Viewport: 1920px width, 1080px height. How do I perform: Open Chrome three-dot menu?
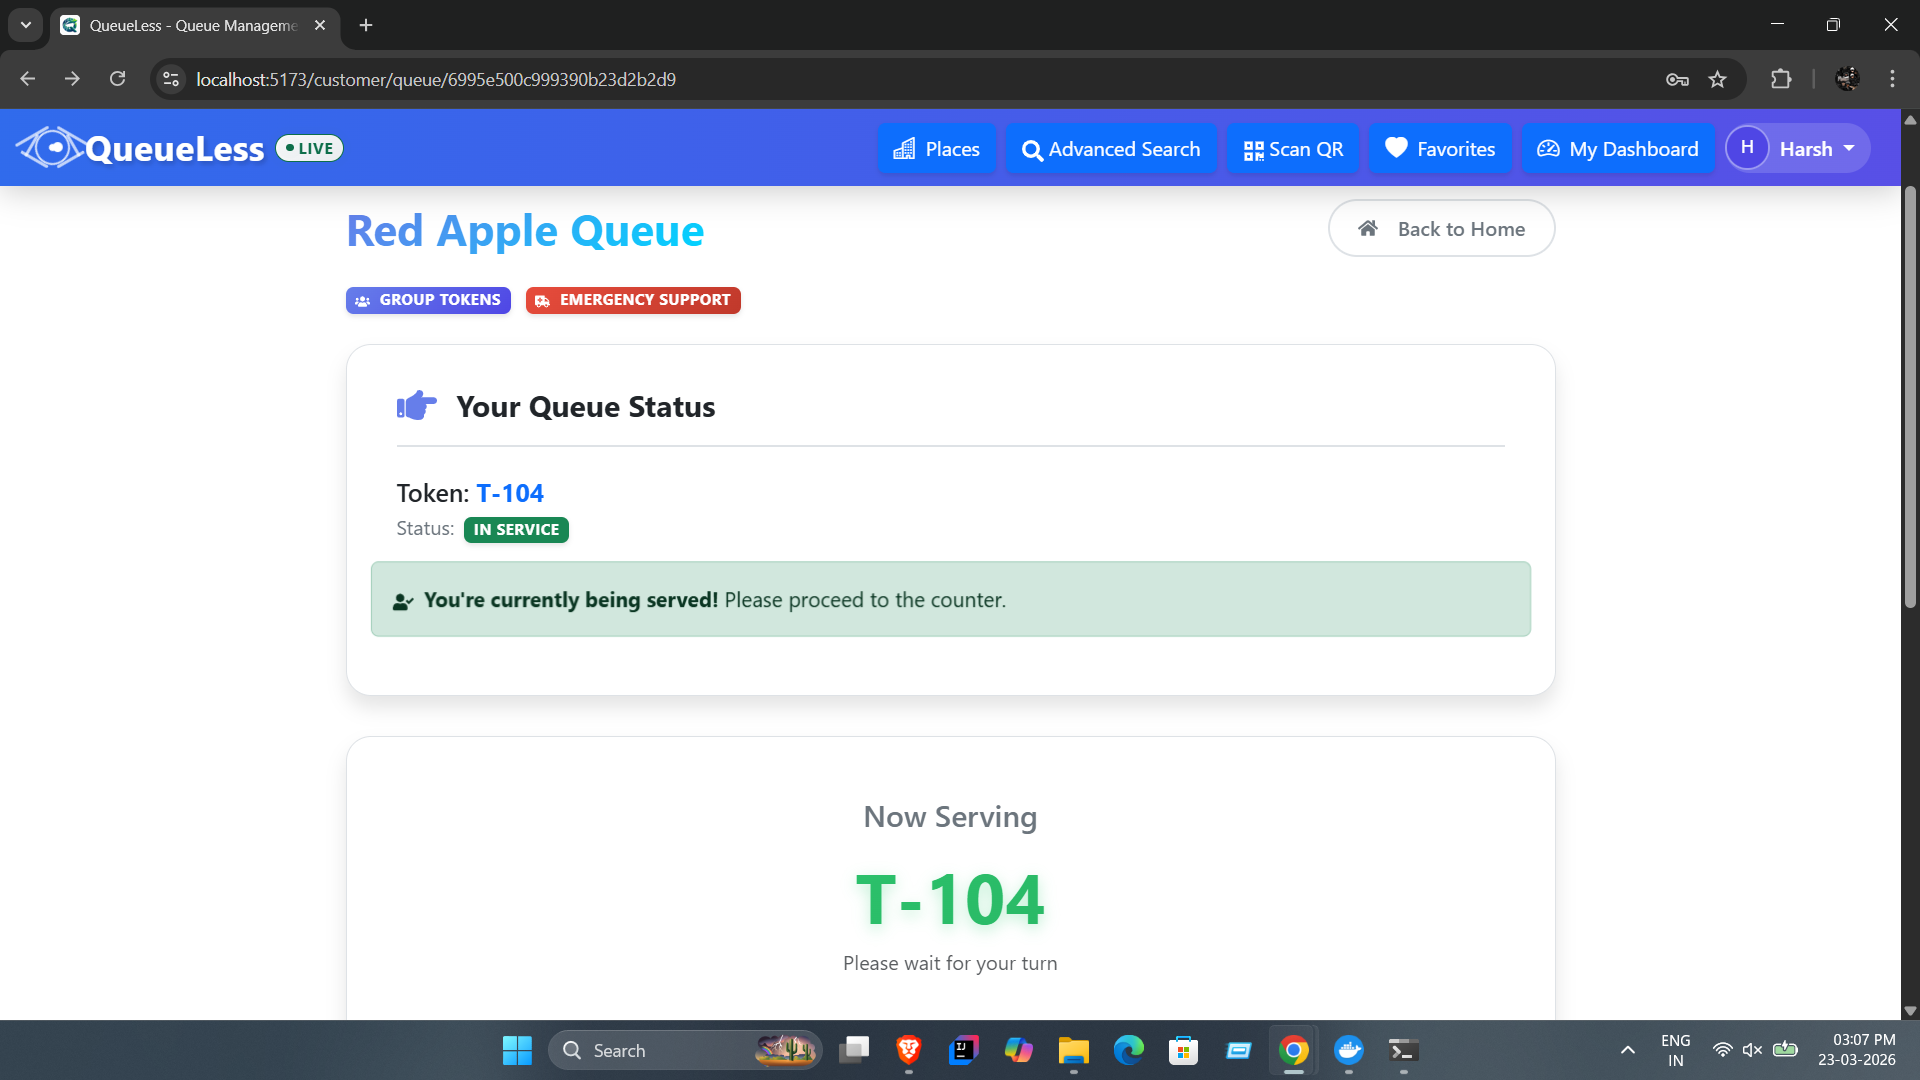tap(1892, 79)
